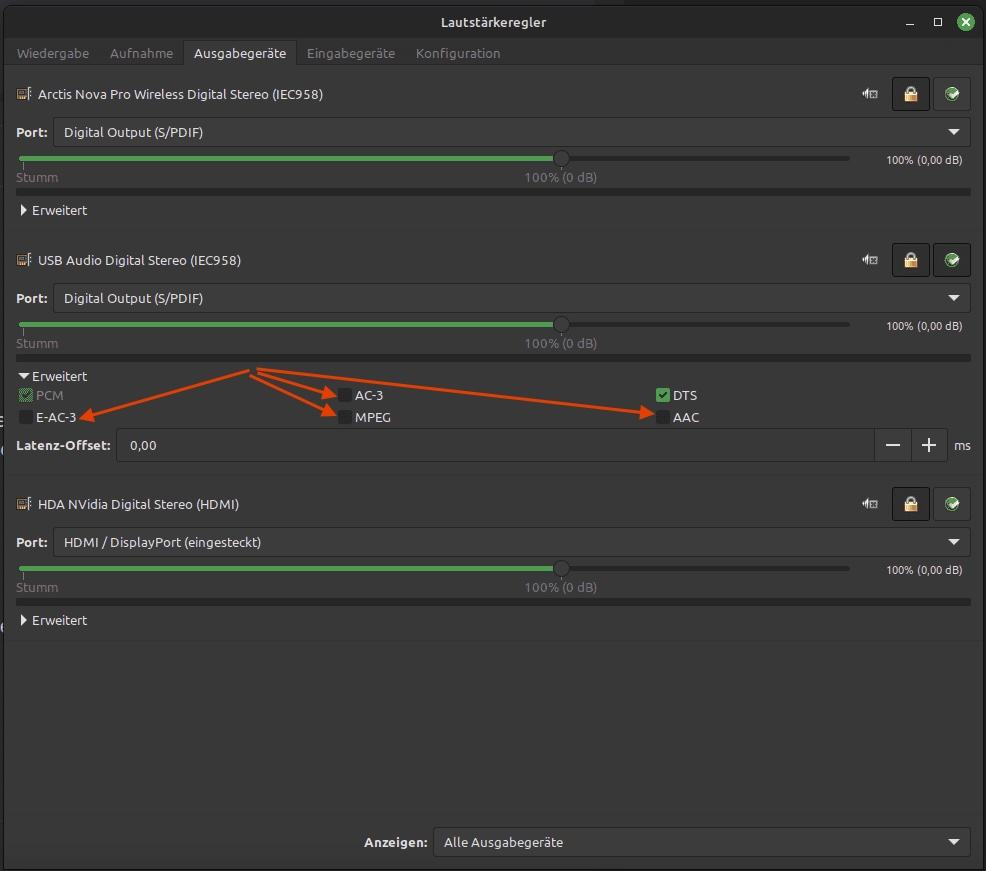Increase latency offset with plus button

[929, 446]
